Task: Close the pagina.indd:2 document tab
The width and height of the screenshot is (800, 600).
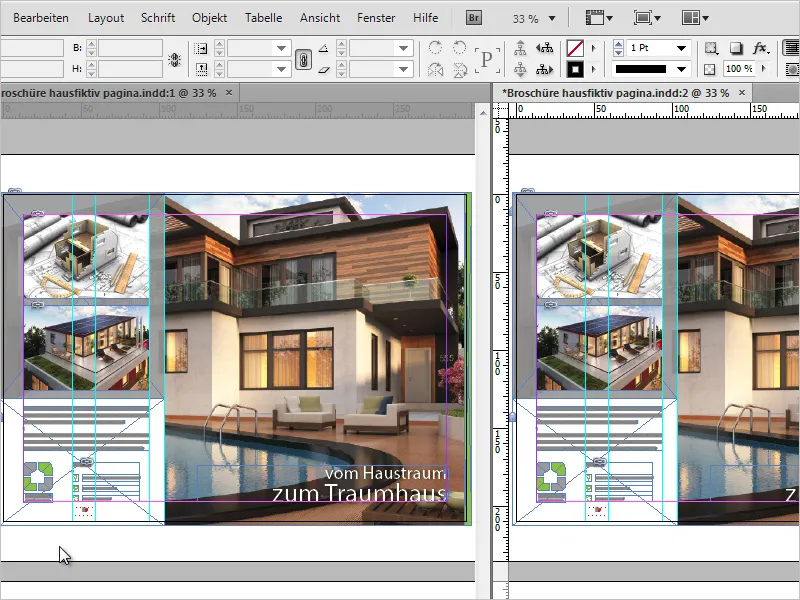Action: point(742,92)
